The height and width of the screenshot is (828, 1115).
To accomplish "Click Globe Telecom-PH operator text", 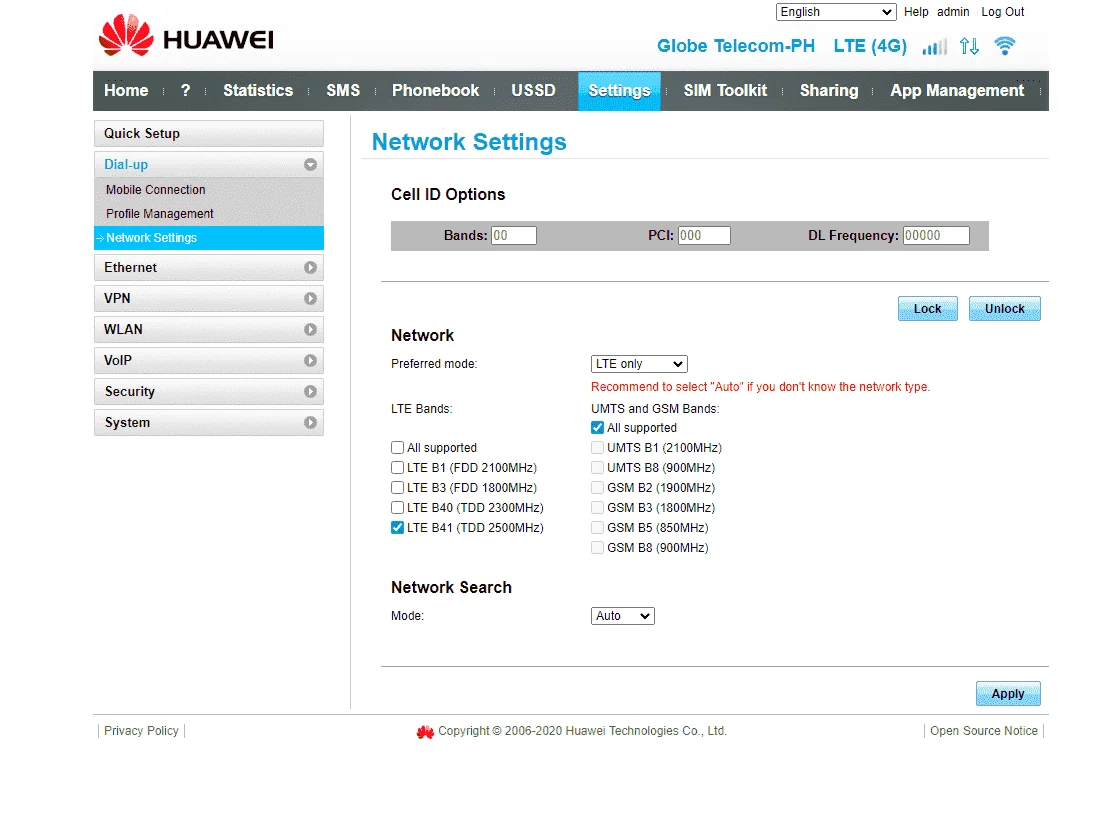I will (735, 46).
